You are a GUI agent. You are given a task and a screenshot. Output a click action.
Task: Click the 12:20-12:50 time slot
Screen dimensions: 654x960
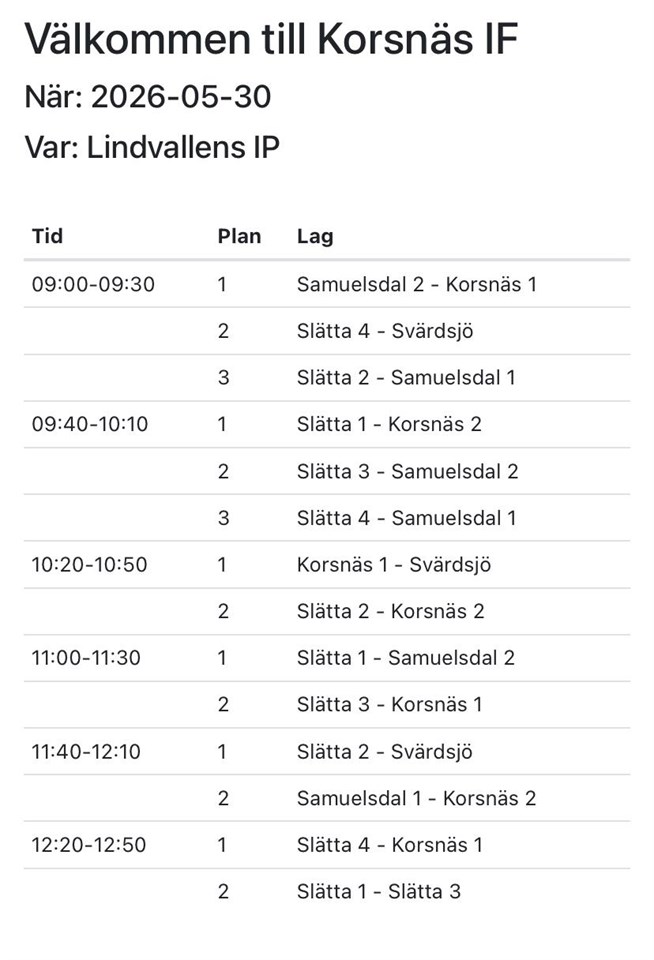coord(89,845)
